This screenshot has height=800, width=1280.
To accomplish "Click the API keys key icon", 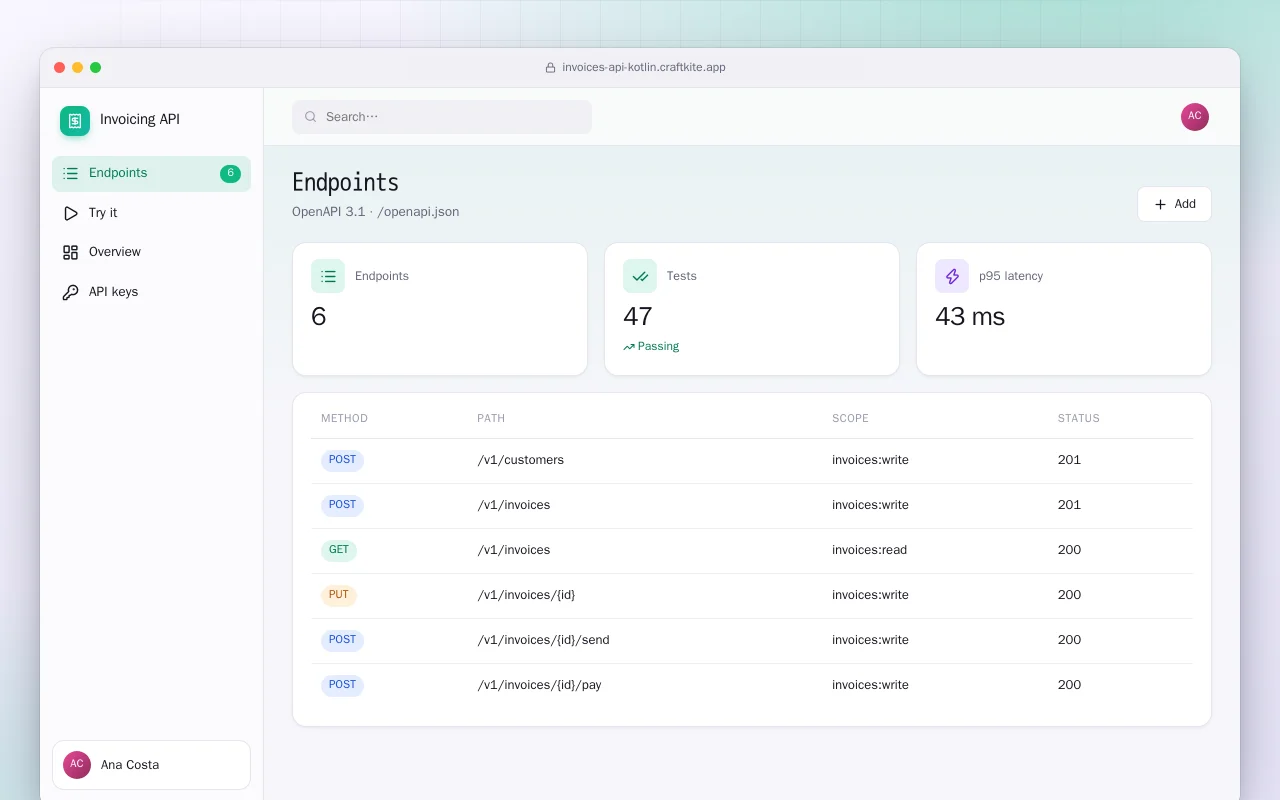I will [x=70, y=292].
